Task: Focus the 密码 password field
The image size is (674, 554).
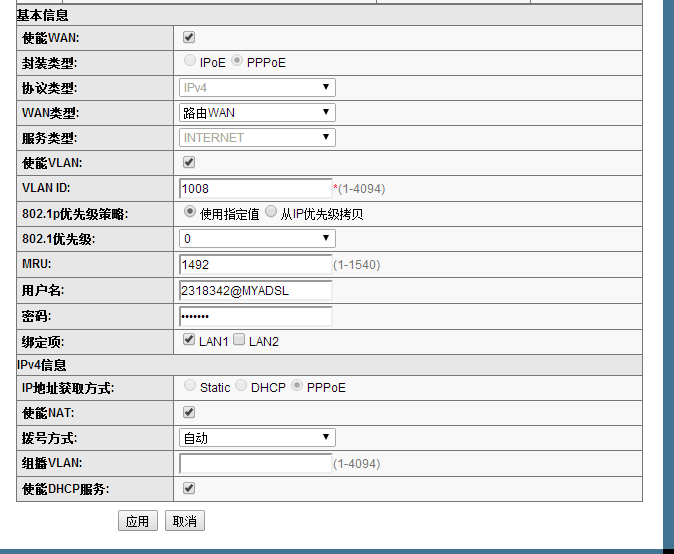Action: coord(255,316)
